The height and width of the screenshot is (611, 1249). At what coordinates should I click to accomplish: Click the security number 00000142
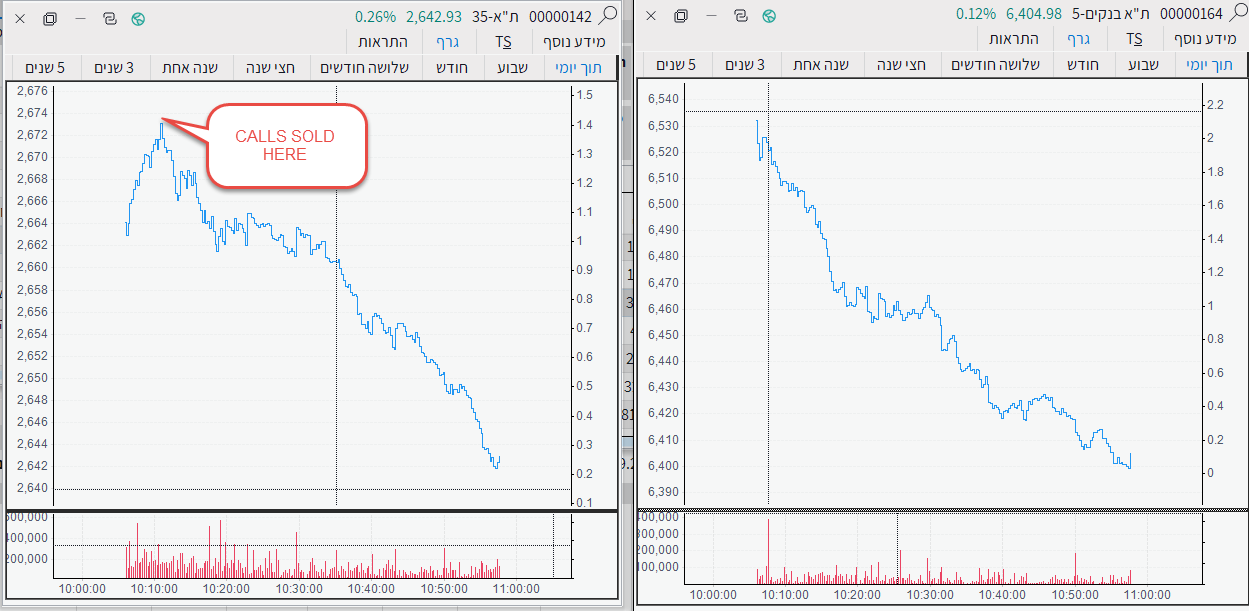click(560, 16)
